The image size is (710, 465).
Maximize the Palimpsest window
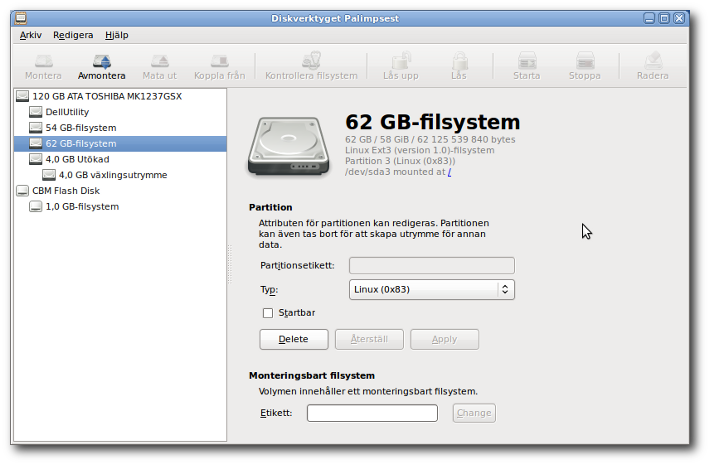pos(664,18)
